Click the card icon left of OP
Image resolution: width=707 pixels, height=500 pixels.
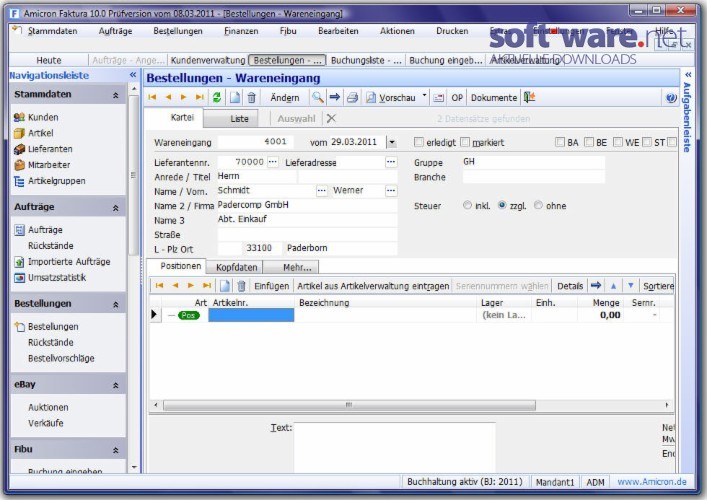click(x=438, y=98)
